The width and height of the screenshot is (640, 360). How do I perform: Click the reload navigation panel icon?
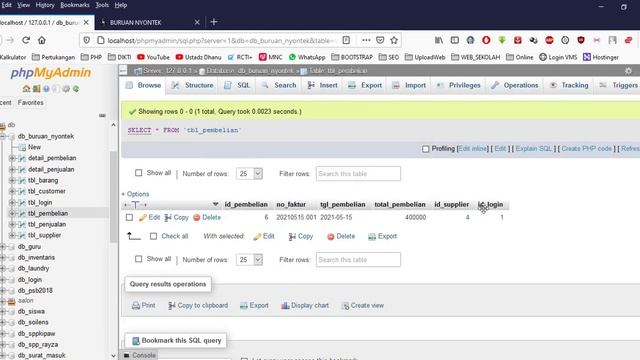pyautogui.click(x=76, y=89)
